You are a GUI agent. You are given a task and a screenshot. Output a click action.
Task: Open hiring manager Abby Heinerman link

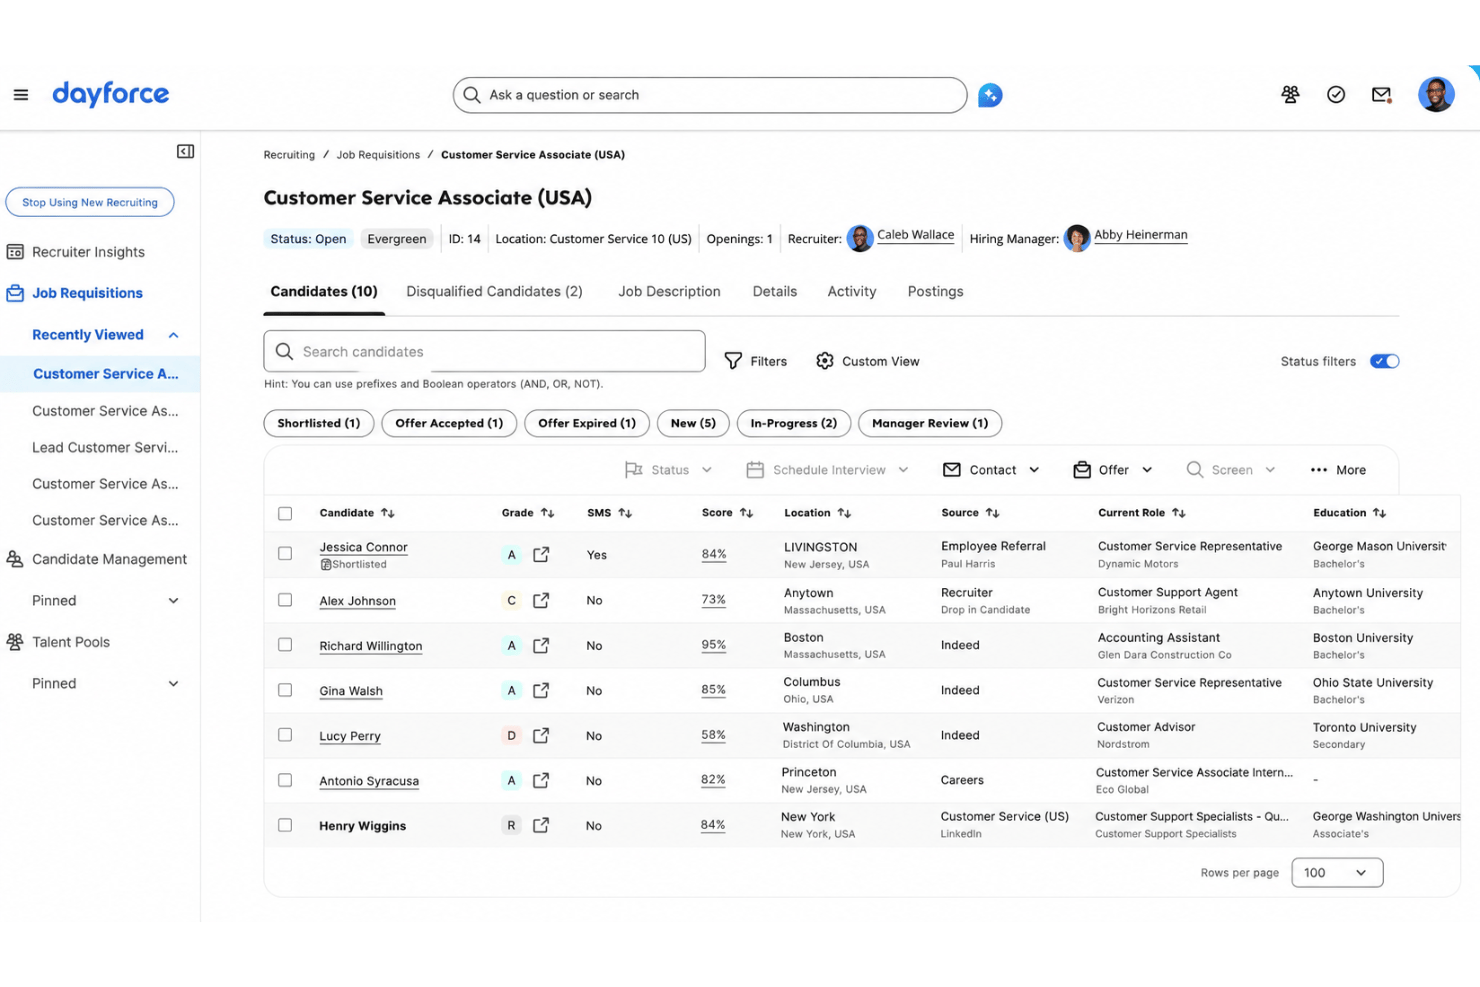click(1141, 235)
